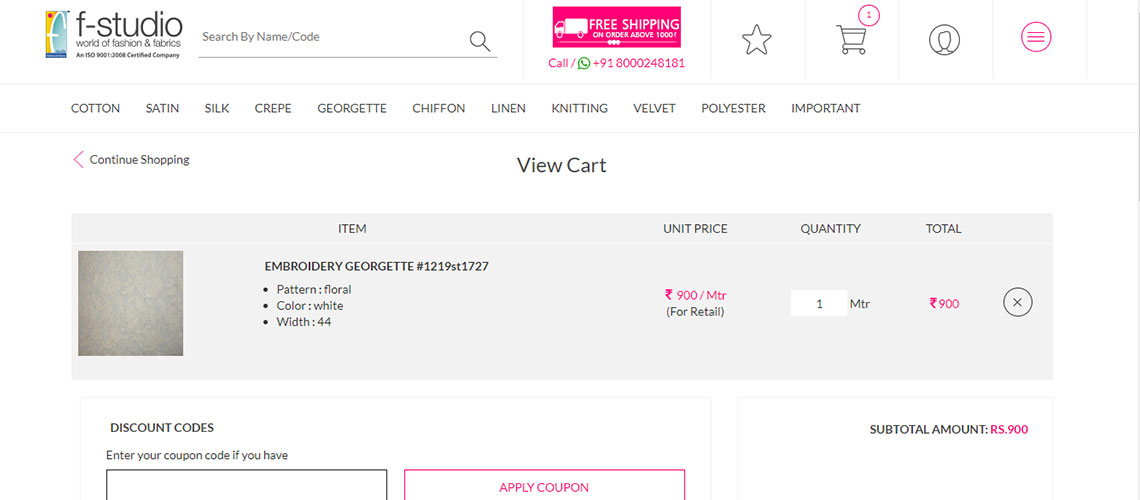This screenshot has height=500, width=1140.
Task: Click the quantity field showing 1
Action: (x=819, y=304)
